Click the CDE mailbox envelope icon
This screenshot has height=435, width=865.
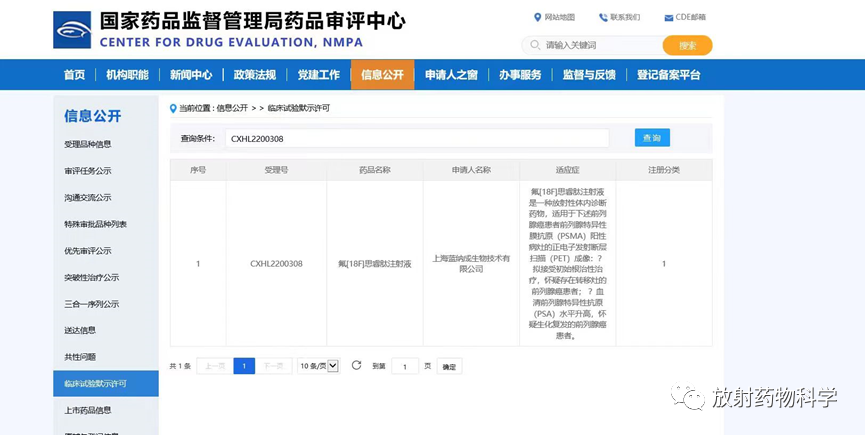(x=668, y=17)
